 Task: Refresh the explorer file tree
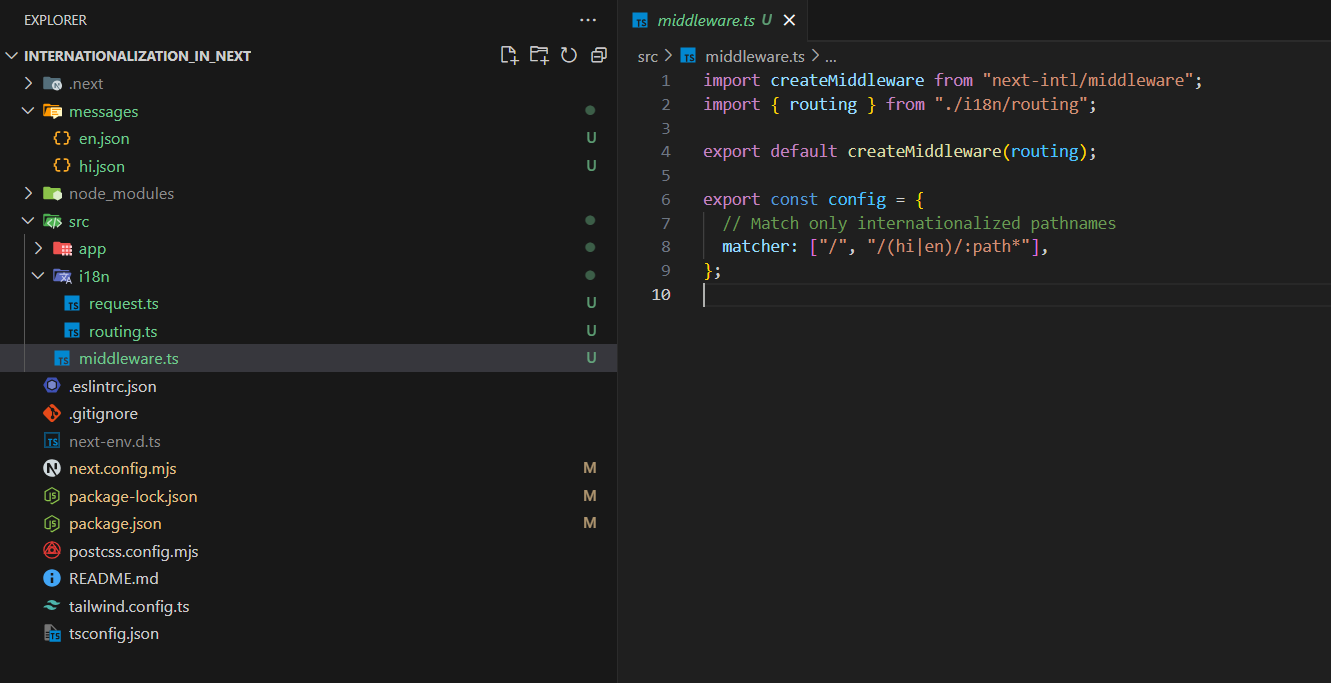point(569,55)
